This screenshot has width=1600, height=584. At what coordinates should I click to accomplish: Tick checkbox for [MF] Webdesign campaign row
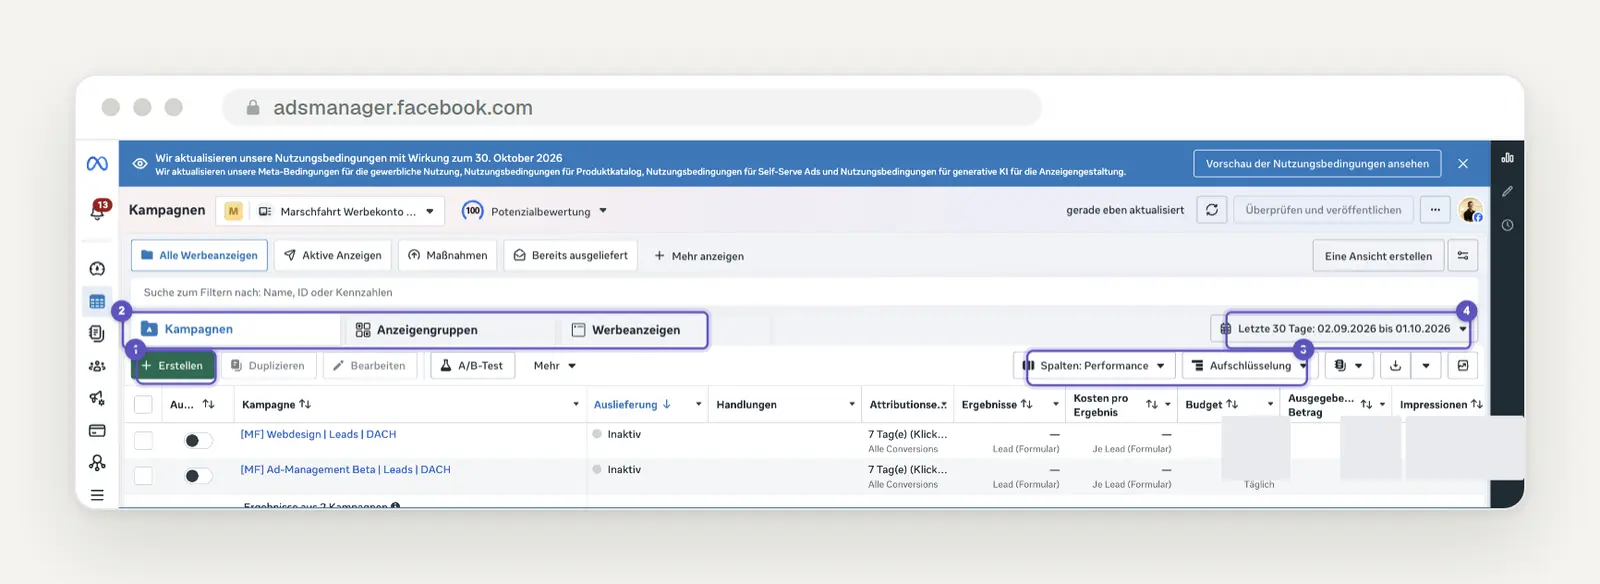click(x=143, y=440)
